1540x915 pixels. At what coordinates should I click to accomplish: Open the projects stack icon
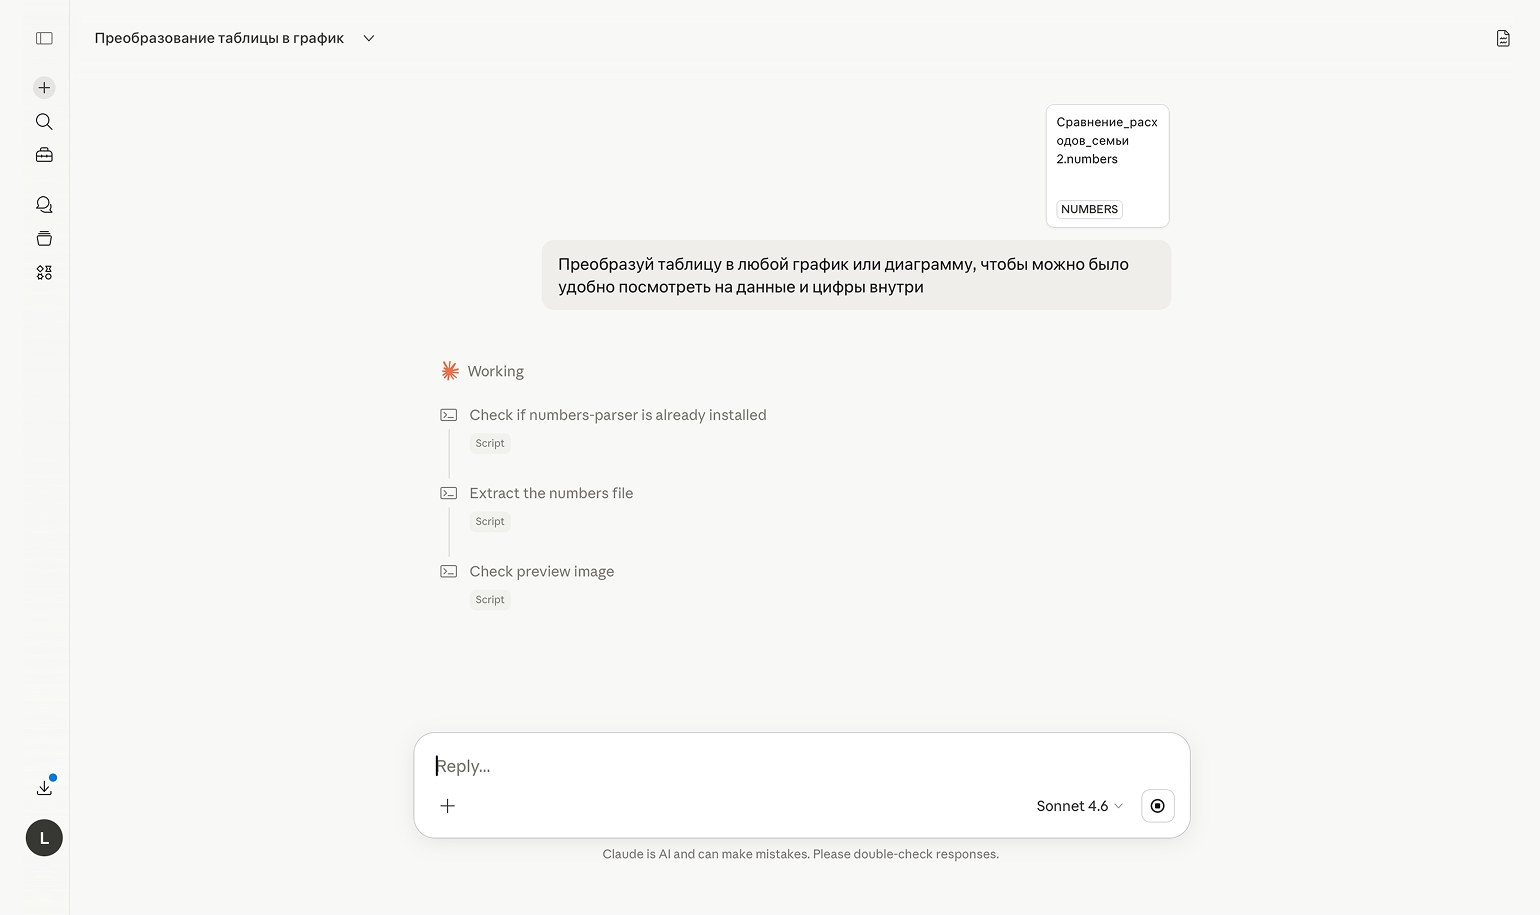tap(44, 239)
